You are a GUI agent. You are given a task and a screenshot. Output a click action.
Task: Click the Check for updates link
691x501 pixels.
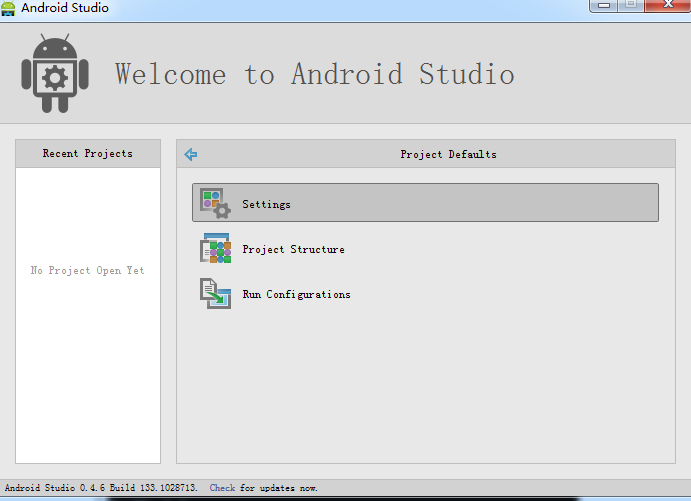coord(222,488)
